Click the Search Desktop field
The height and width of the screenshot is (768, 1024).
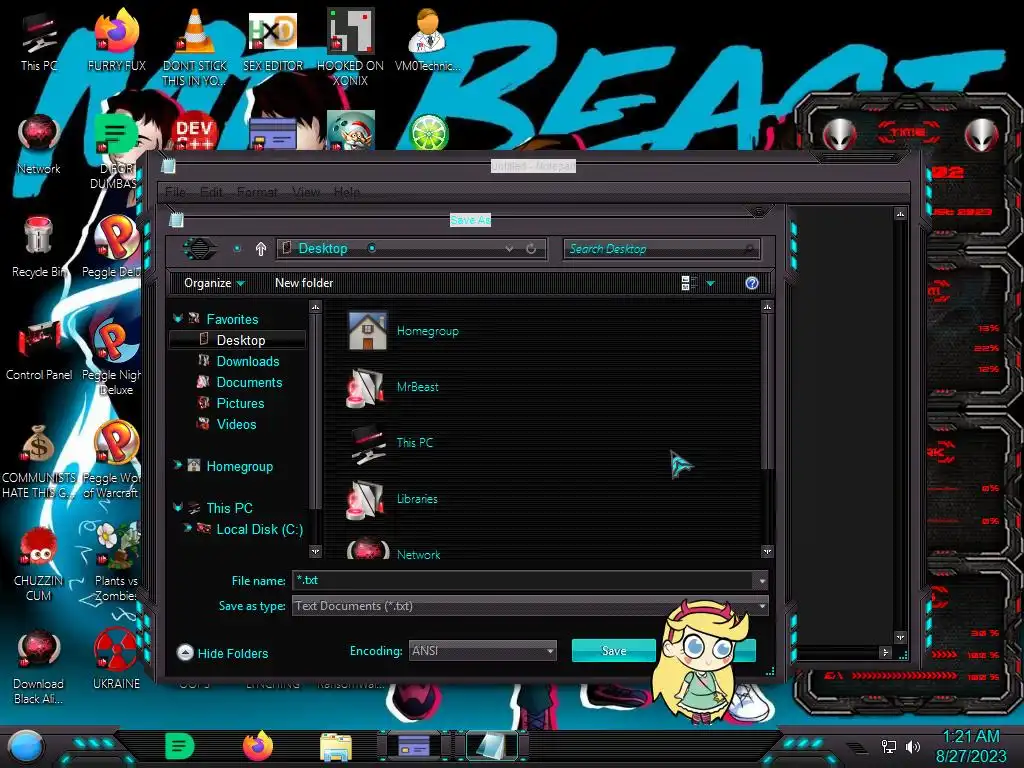[x=661, y=249]
